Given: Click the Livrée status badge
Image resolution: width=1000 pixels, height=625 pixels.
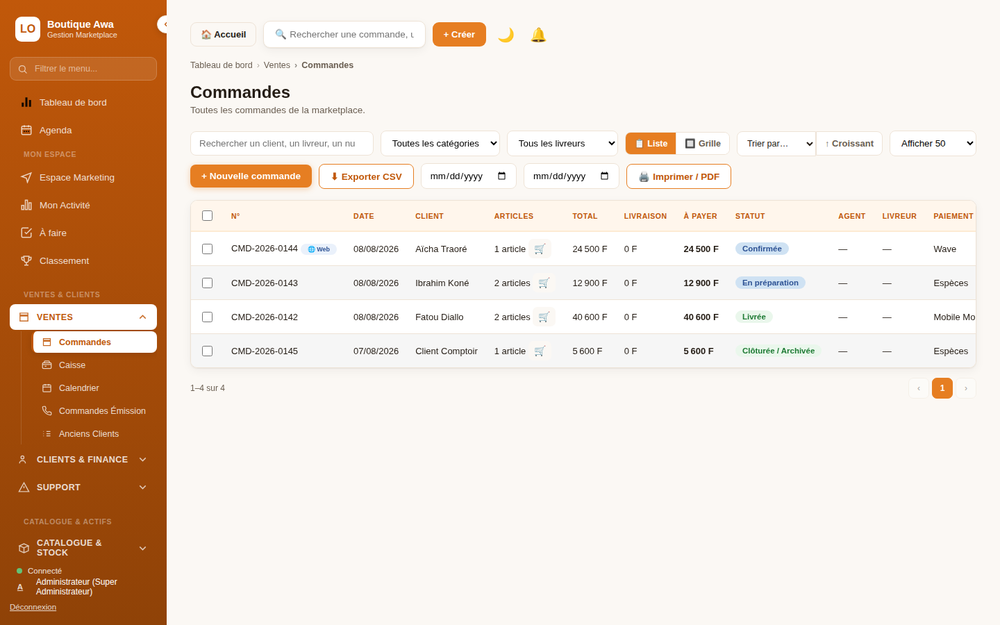Looking at the screenshot, I should [754, 317].
